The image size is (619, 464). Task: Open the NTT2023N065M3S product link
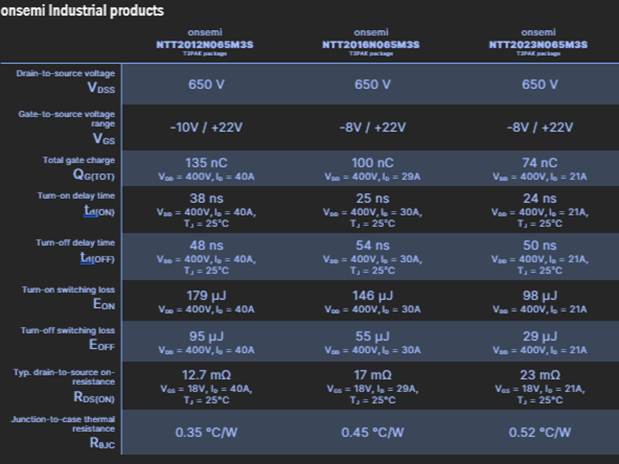pyautogui.click(x=538, y=45)
